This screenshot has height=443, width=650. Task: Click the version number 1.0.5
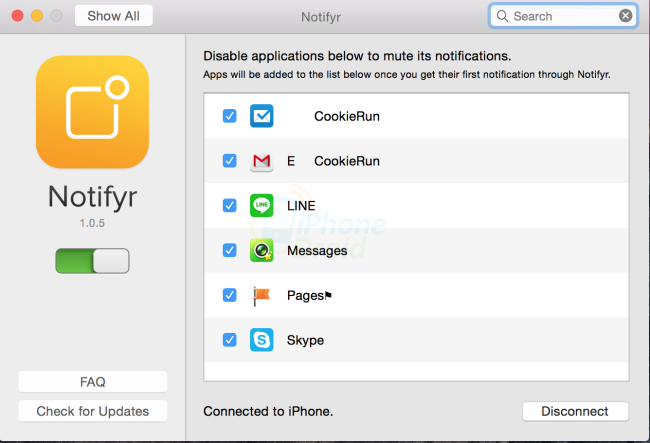[x=92, y=223]
